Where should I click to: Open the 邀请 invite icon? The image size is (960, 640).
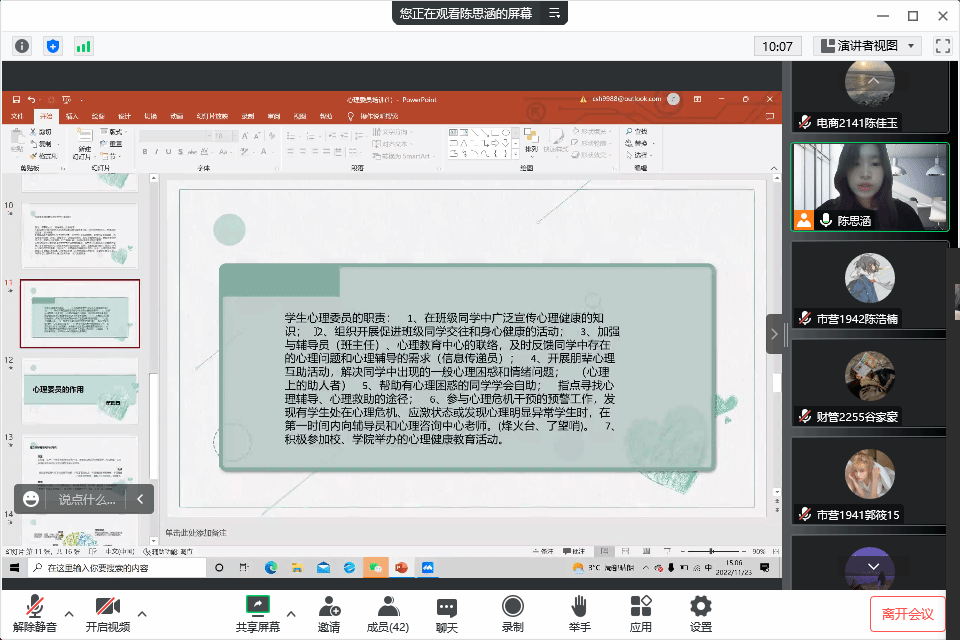click(x=328, y=613)
